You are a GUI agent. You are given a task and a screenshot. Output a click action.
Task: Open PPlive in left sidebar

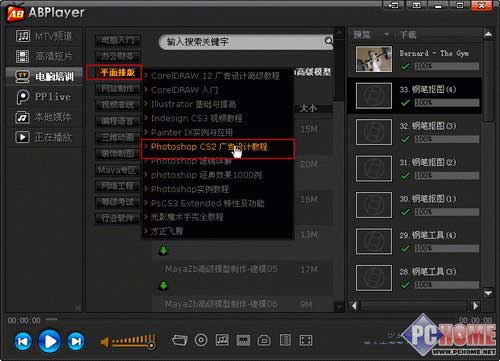(44, 97)
